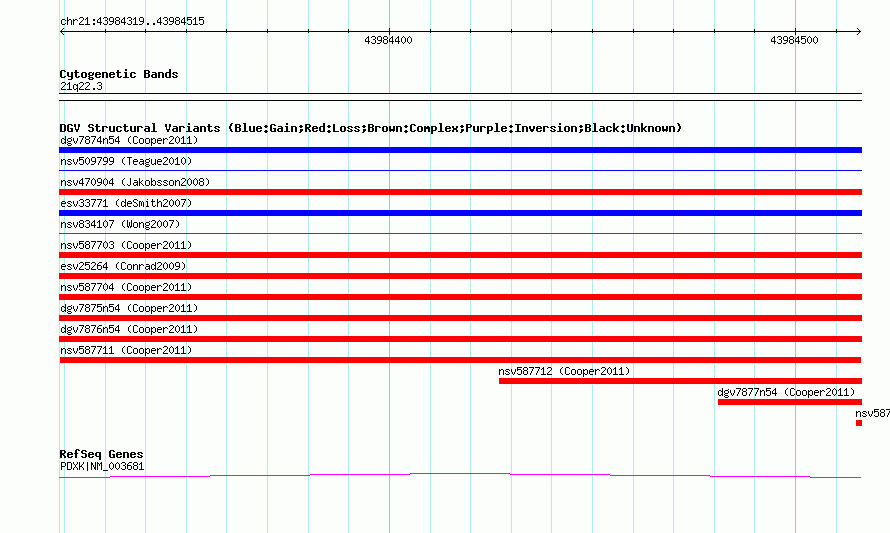Open the RefSeq Genes track title
This screenshot has height=533, width=890.
(x=101, y=454)
